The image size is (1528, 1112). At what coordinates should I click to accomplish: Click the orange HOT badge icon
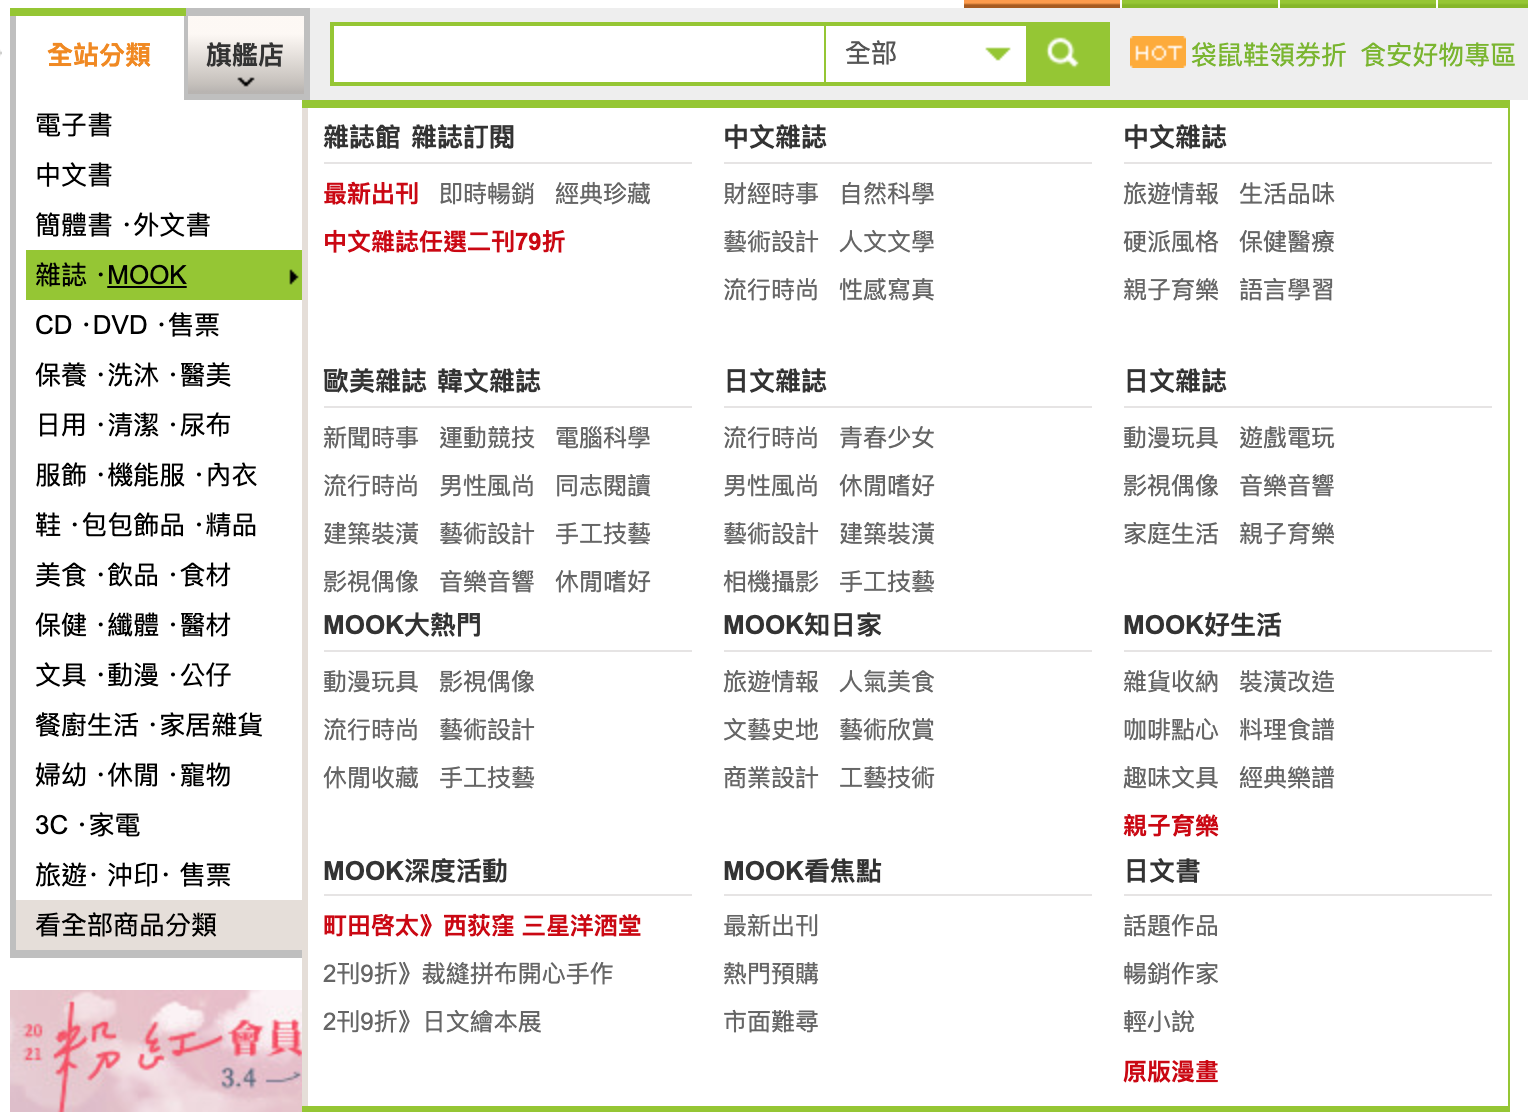1157,53
